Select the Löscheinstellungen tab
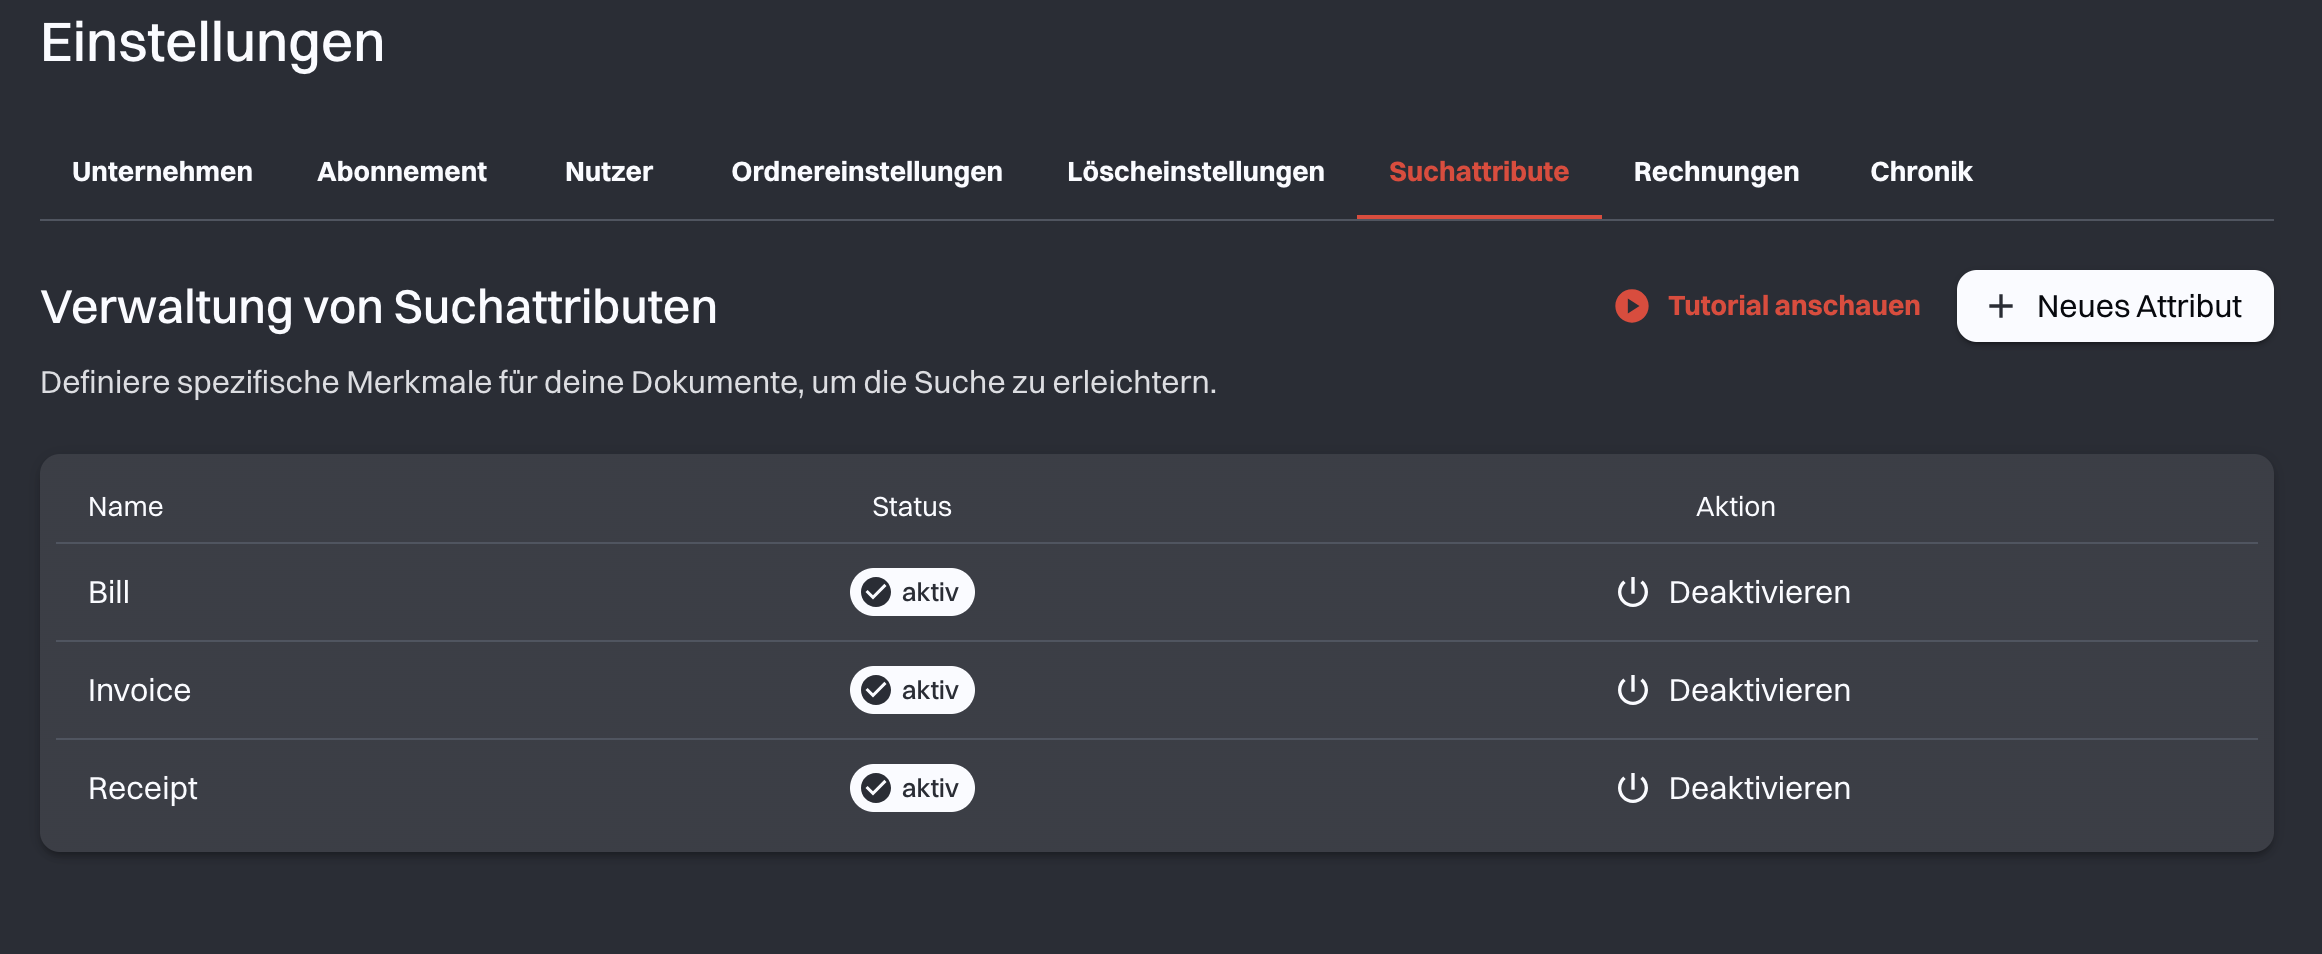This screenshot has height=954, width=2322. [x=1195, y=172]
